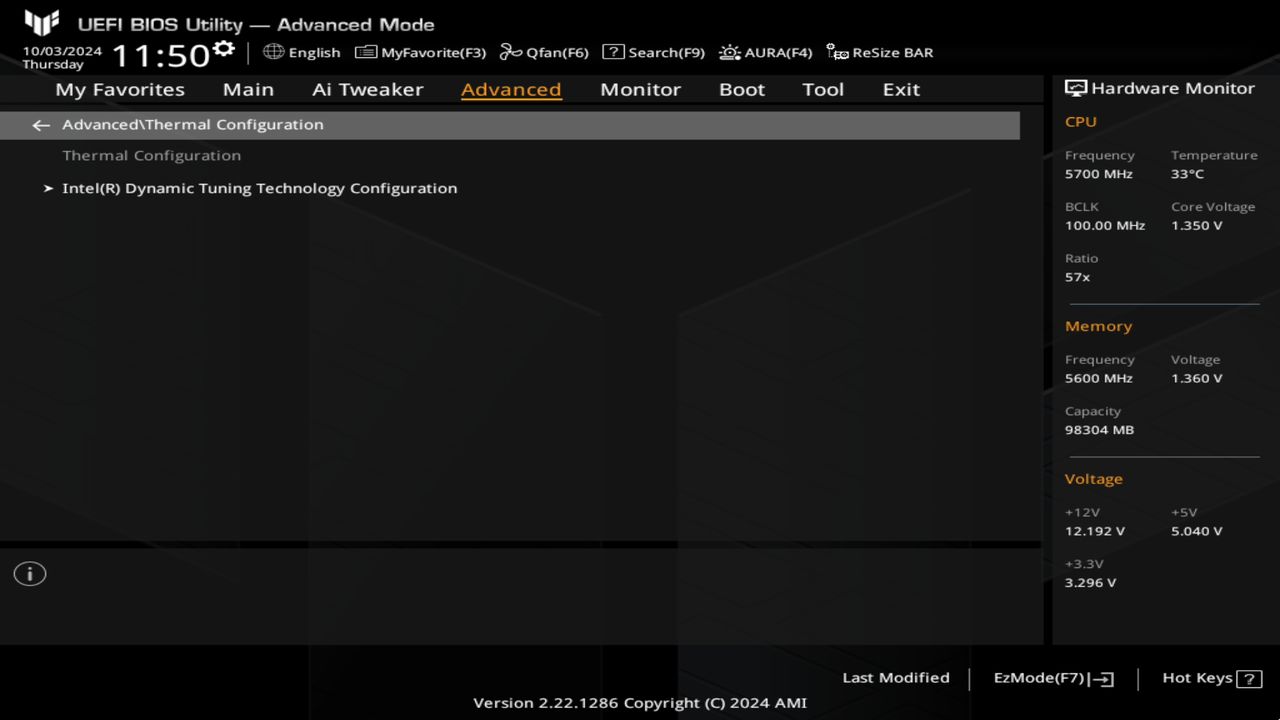
Task: Click the Thermal Configuration heading
Action: tap(151, 156)
